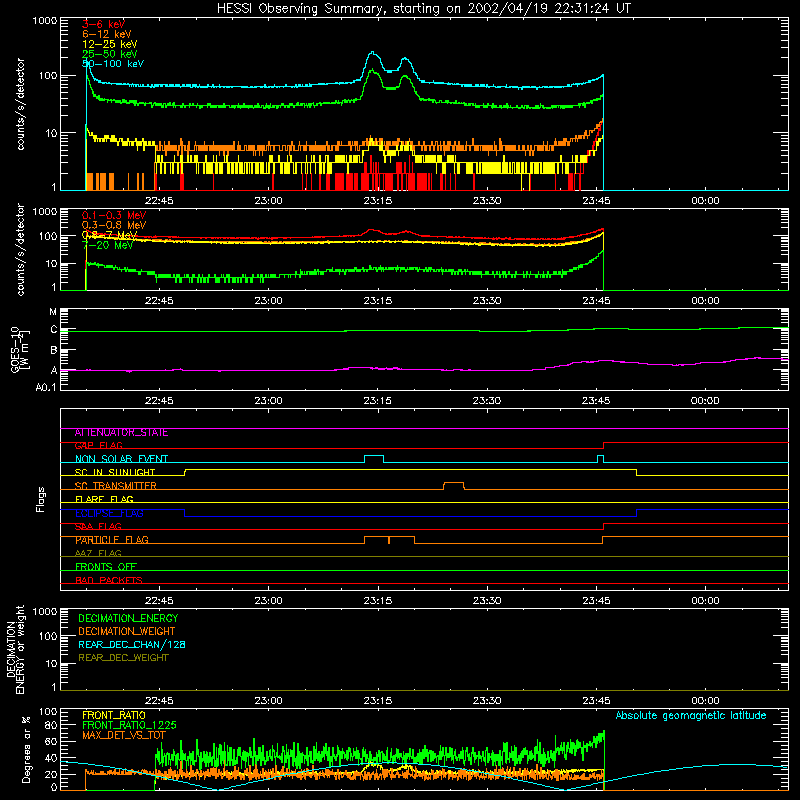Click the 7-20 MeV legend label
The image size is (800, 800).
108,245
